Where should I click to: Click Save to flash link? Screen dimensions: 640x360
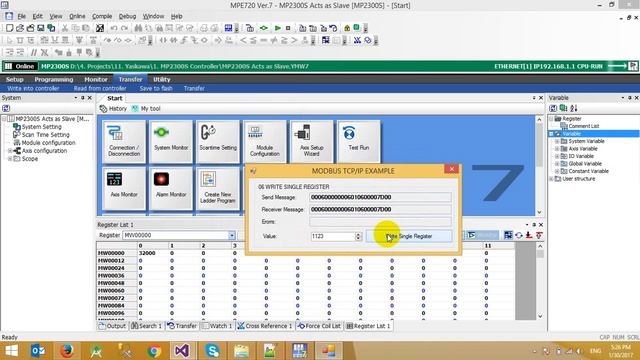point(156,89)
